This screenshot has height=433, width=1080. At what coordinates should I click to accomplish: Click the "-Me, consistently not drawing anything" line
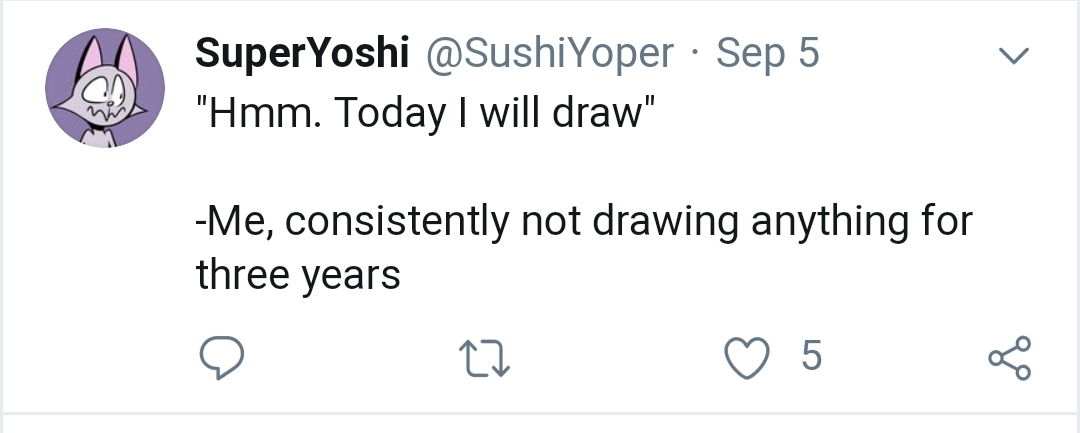582,221
